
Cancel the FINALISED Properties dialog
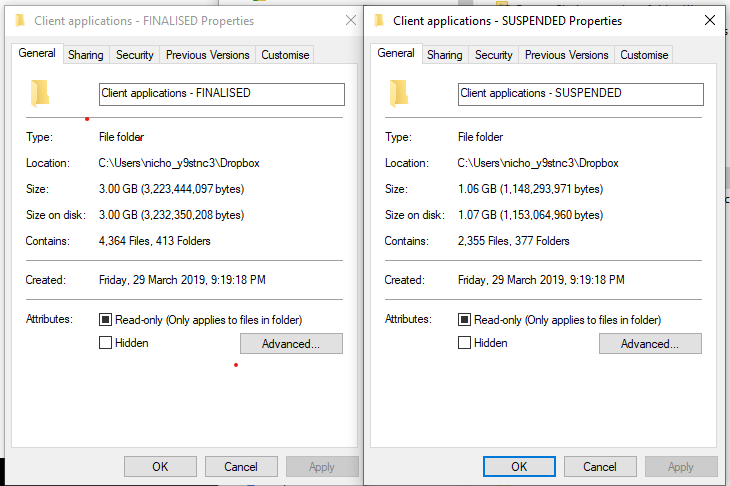pyautogui.click(x=241, y=466)
